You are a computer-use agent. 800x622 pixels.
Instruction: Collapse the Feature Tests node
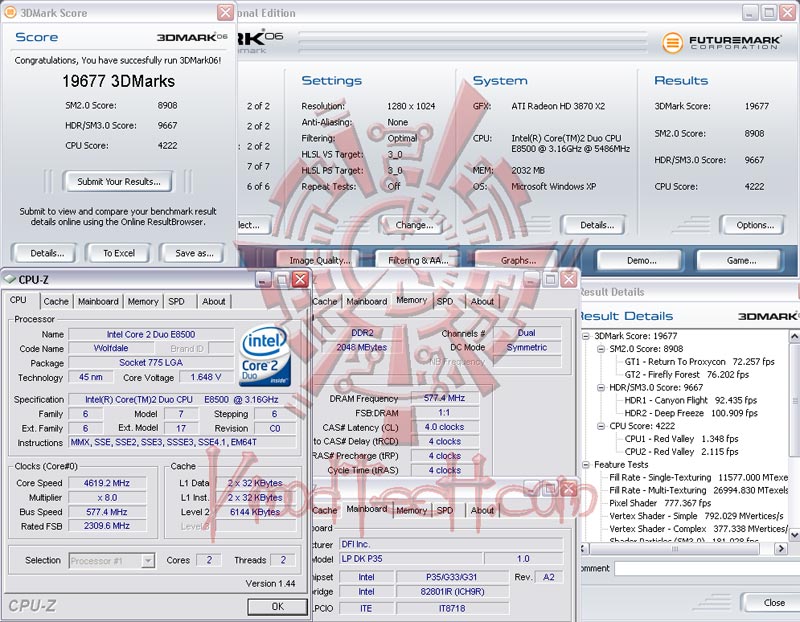point(586,464)
